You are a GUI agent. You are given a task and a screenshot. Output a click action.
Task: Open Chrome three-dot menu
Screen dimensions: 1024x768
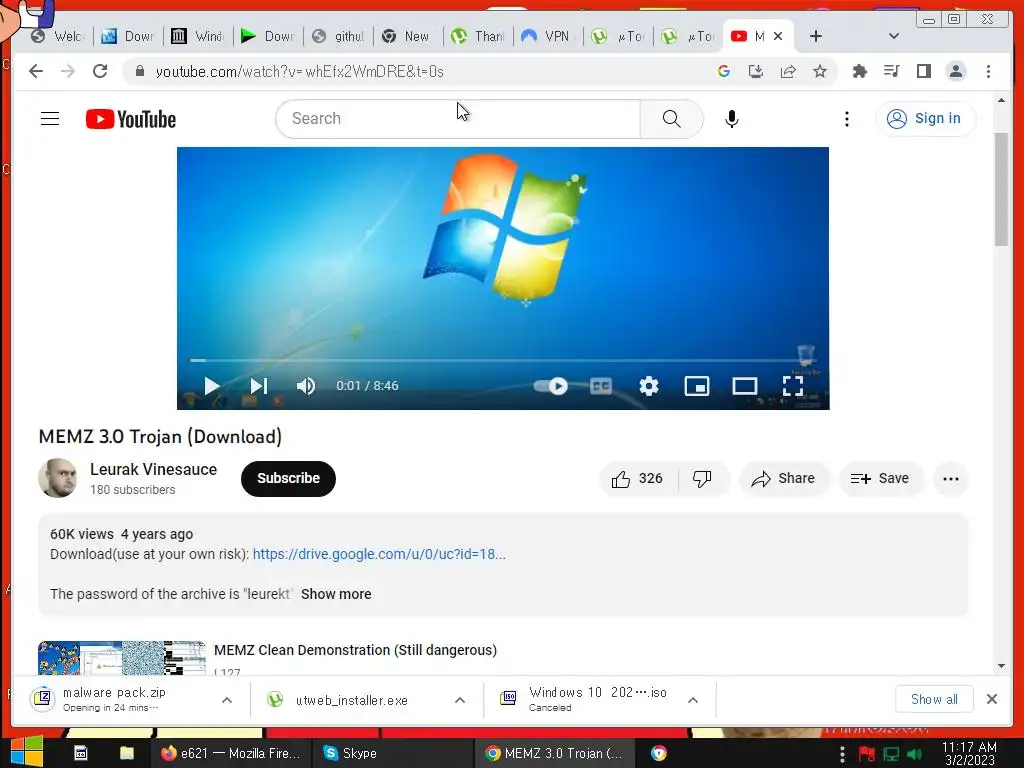[988, 71]
